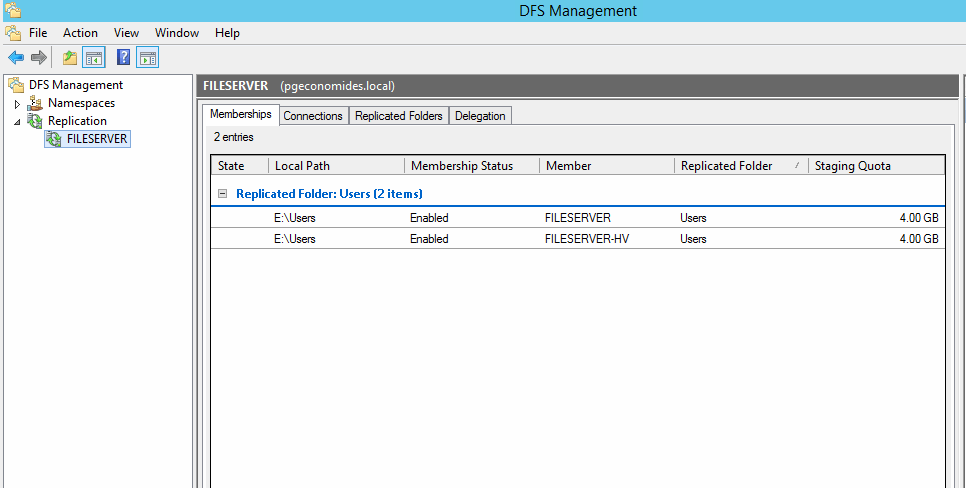Open the View menu
The height and width of the screenshot is (488, 966).
[x=126, y=33]
